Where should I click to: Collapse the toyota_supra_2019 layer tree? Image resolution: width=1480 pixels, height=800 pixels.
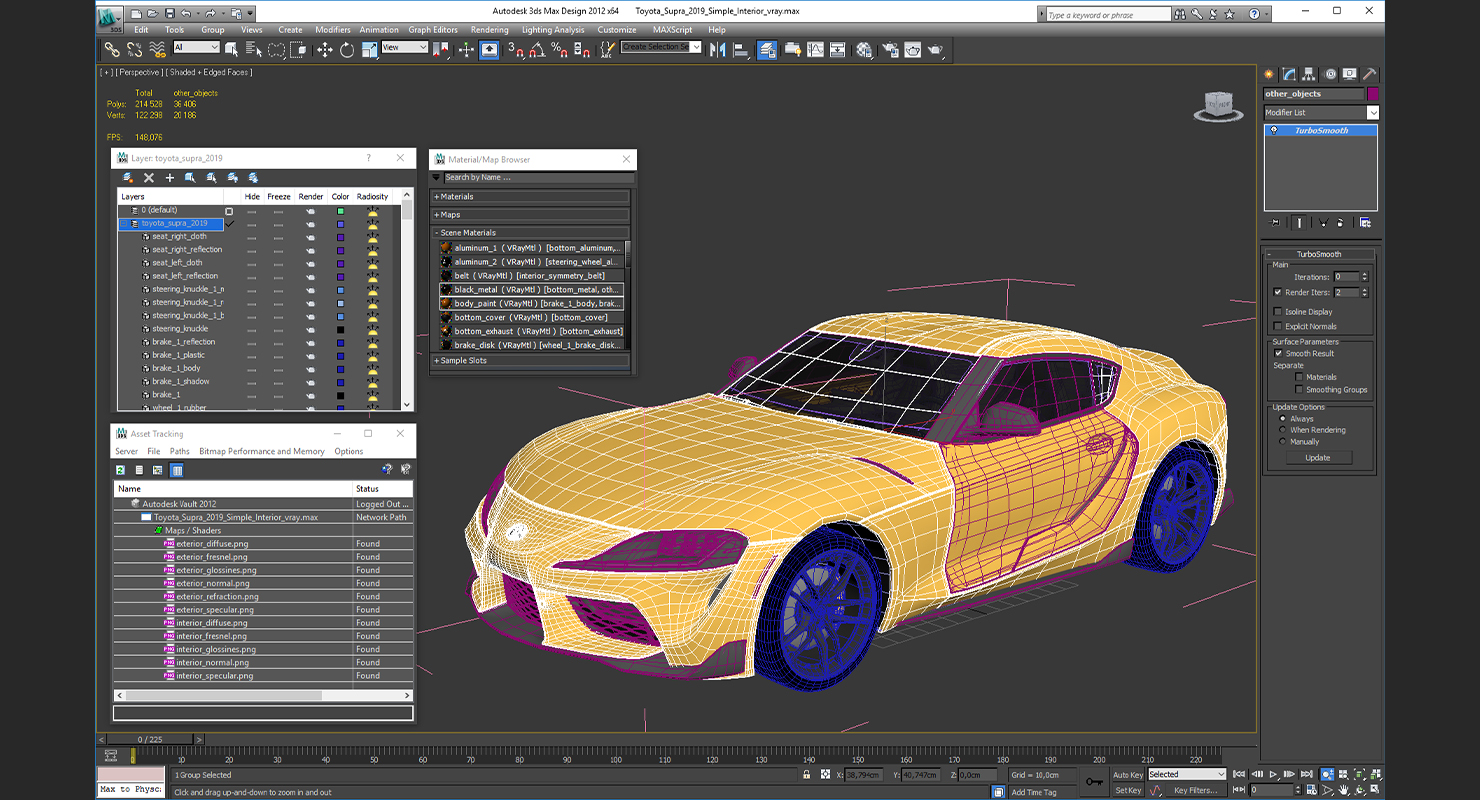(125, 224)
